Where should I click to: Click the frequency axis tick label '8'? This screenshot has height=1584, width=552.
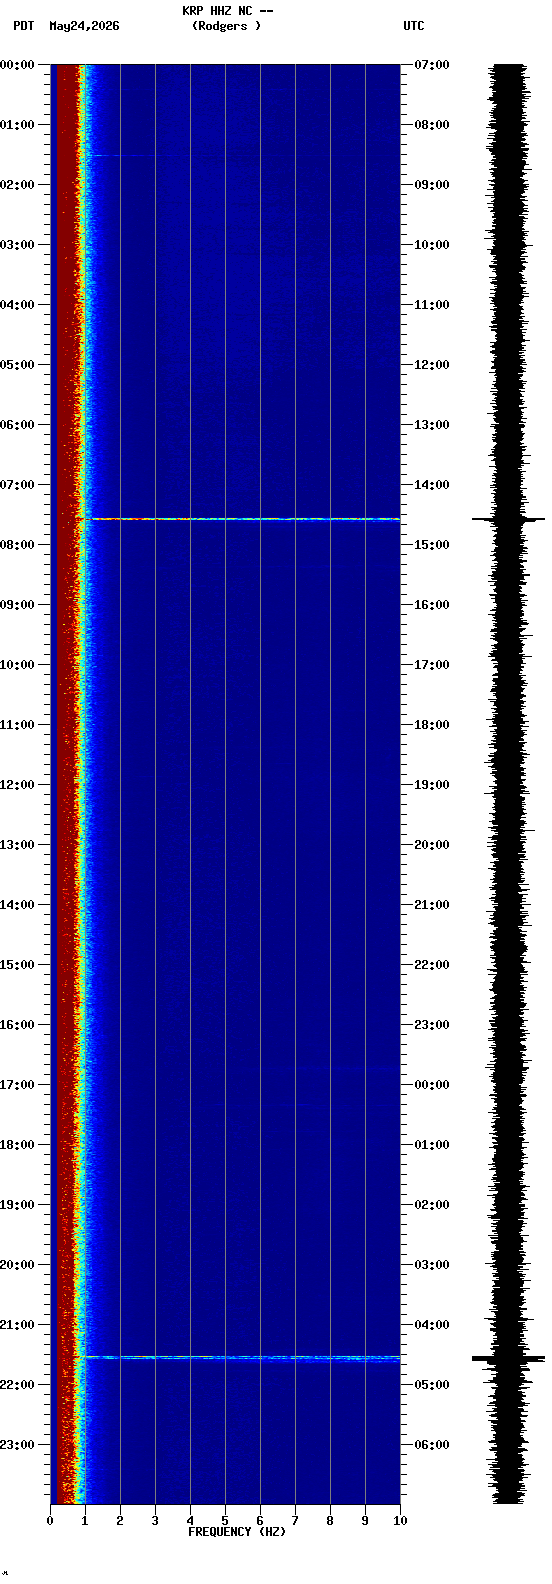[x=330, y=1521]
